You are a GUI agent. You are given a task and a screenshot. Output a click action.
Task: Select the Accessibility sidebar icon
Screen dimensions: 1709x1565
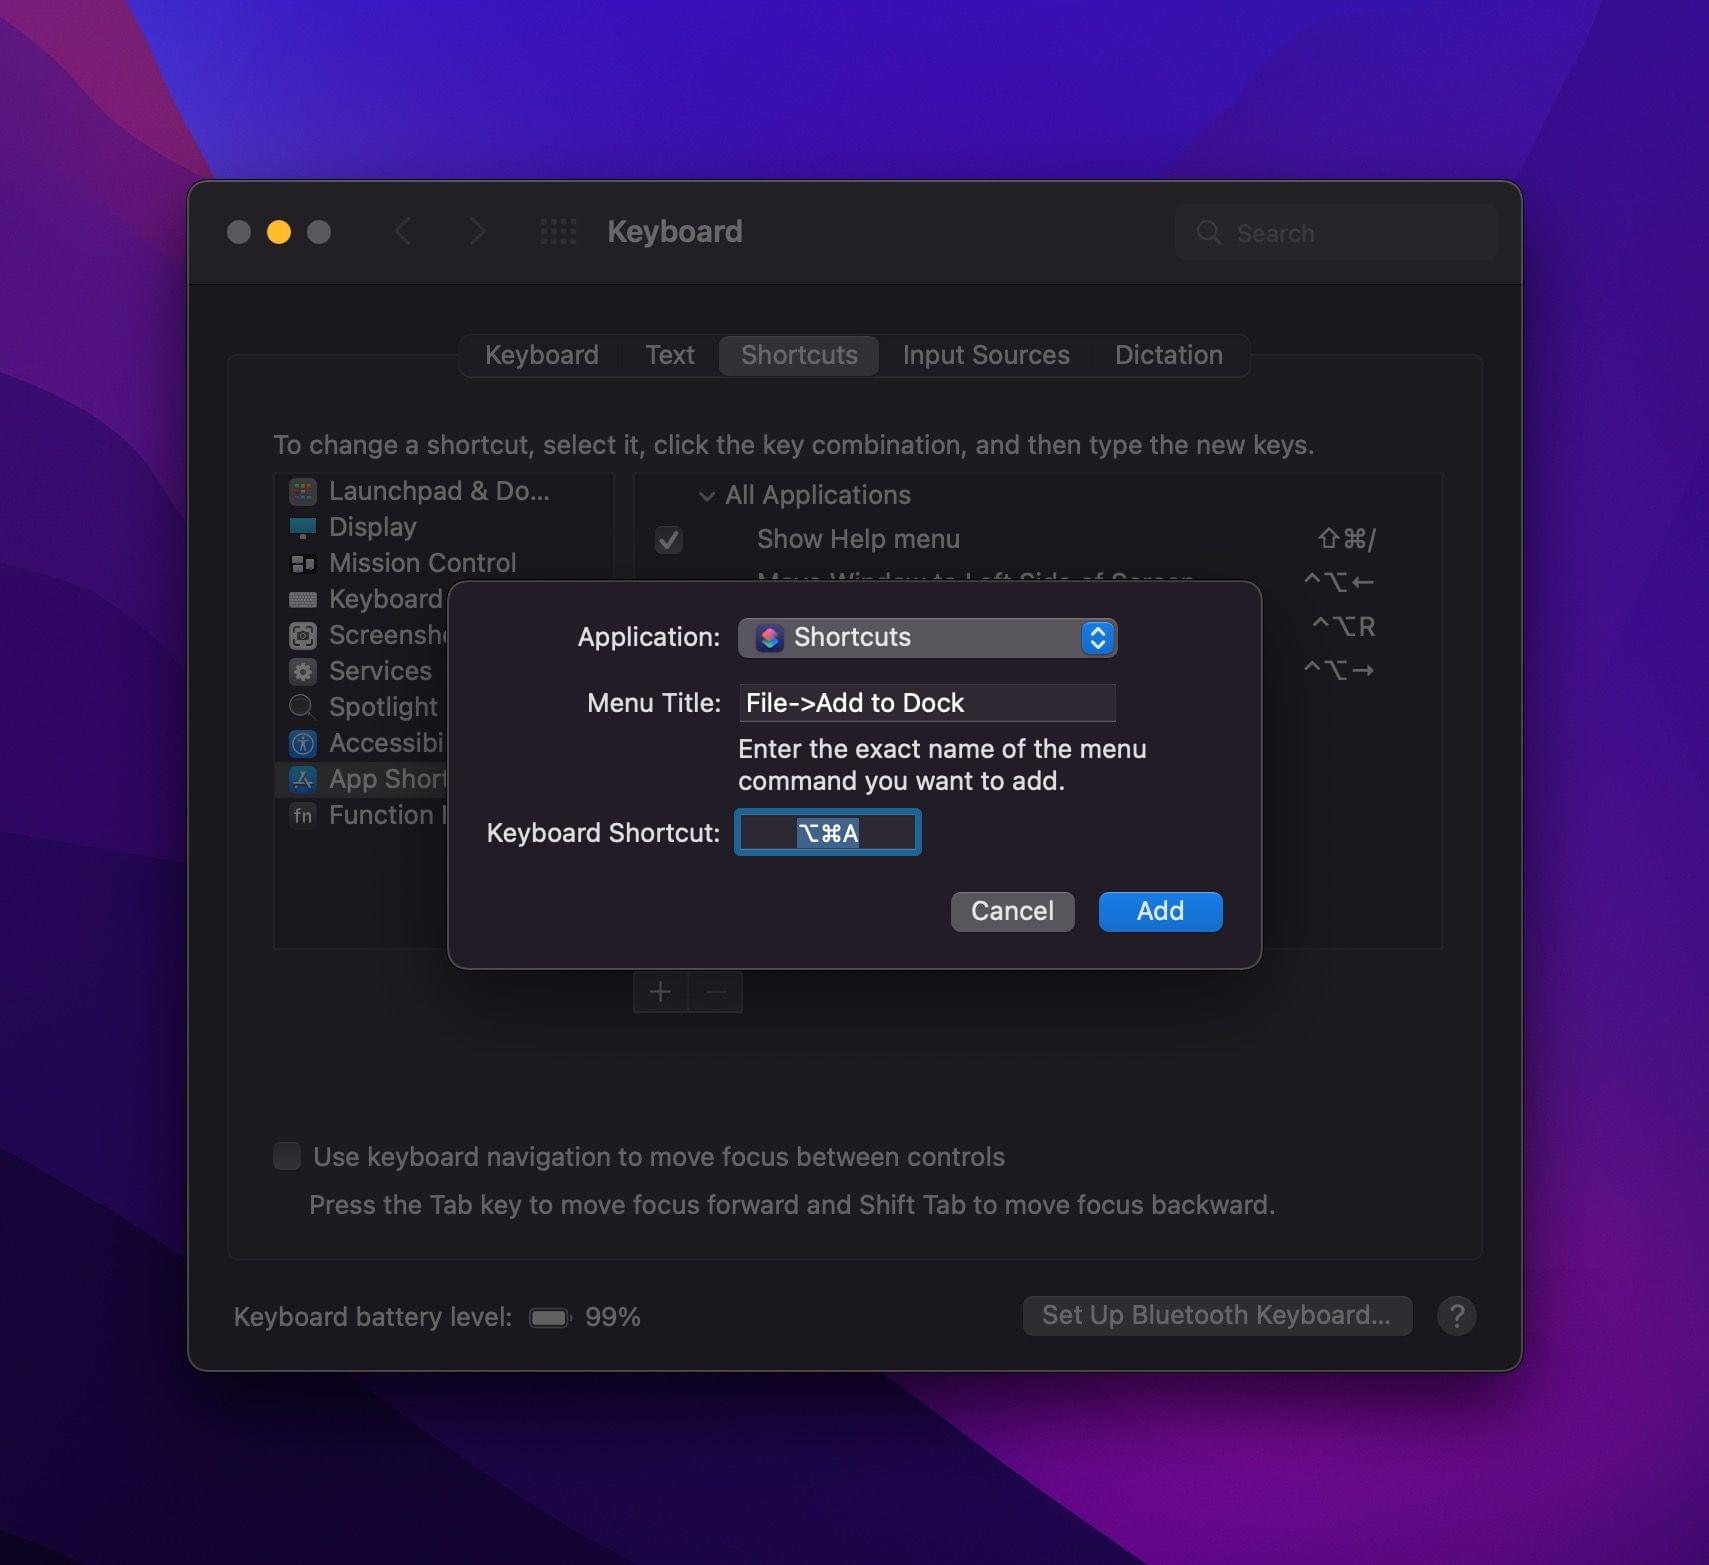pos(302,743)
